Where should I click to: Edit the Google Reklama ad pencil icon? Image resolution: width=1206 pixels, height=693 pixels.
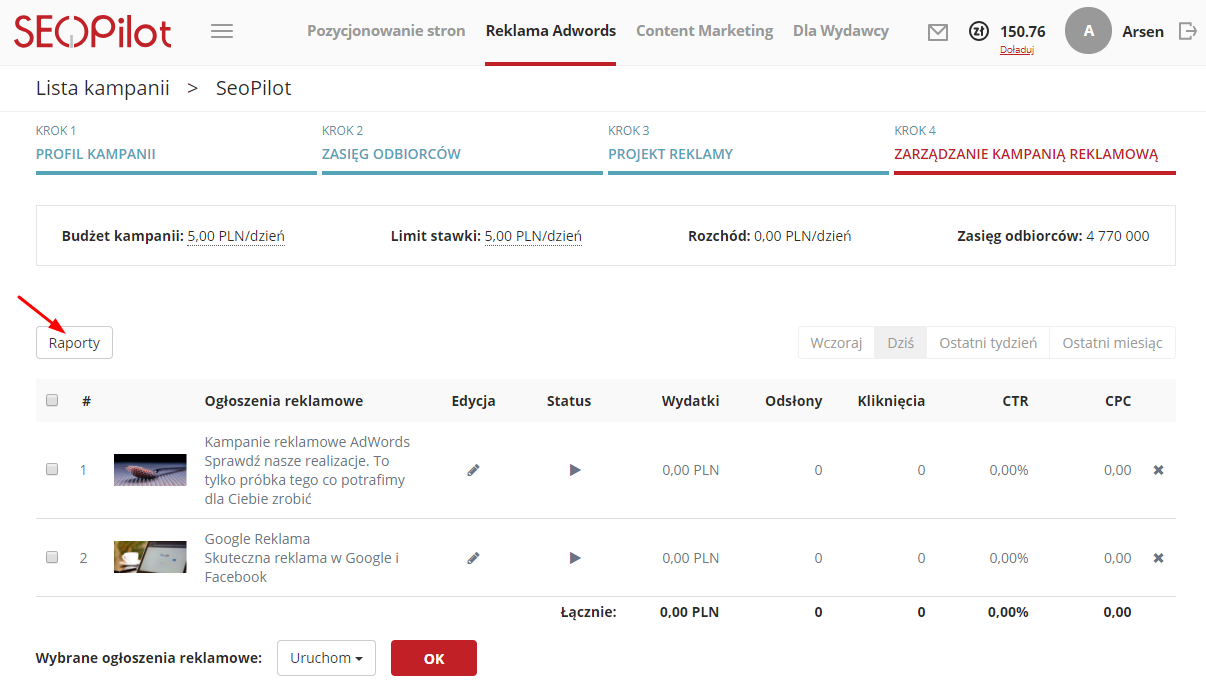click(x=473, y=558)
